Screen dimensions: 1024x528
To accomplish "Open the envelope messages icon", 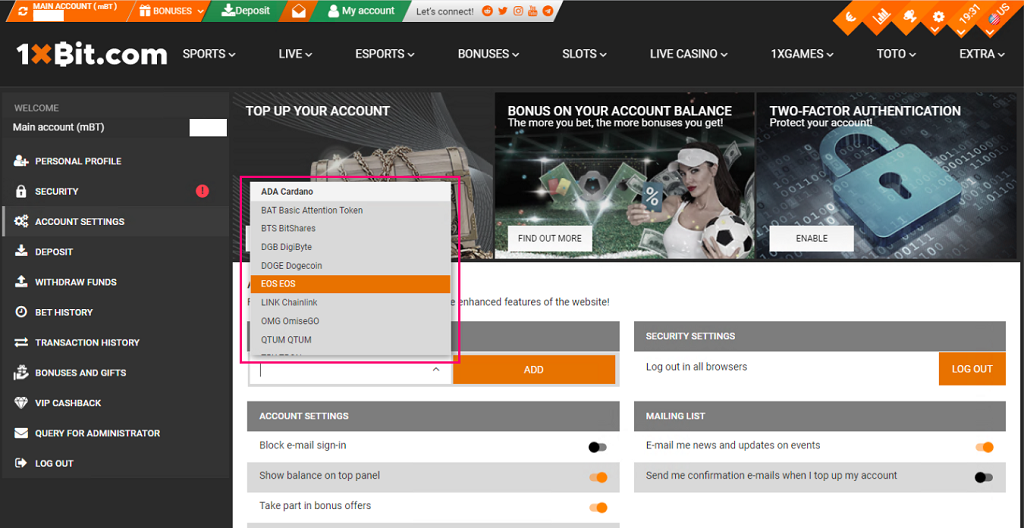I will [298, 10].
